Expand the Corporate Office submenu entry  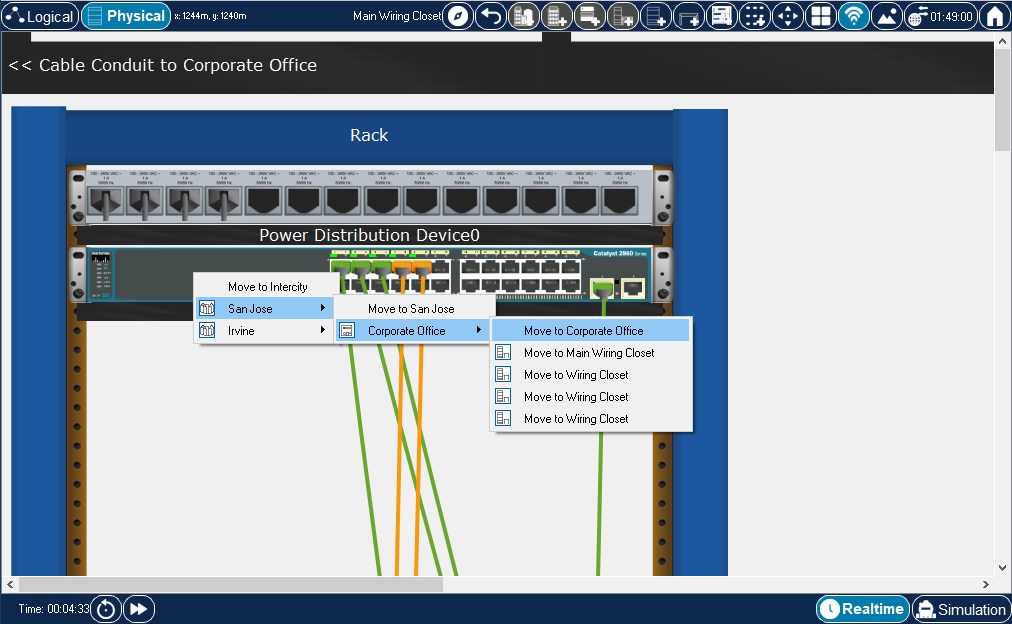coord(411,331)
